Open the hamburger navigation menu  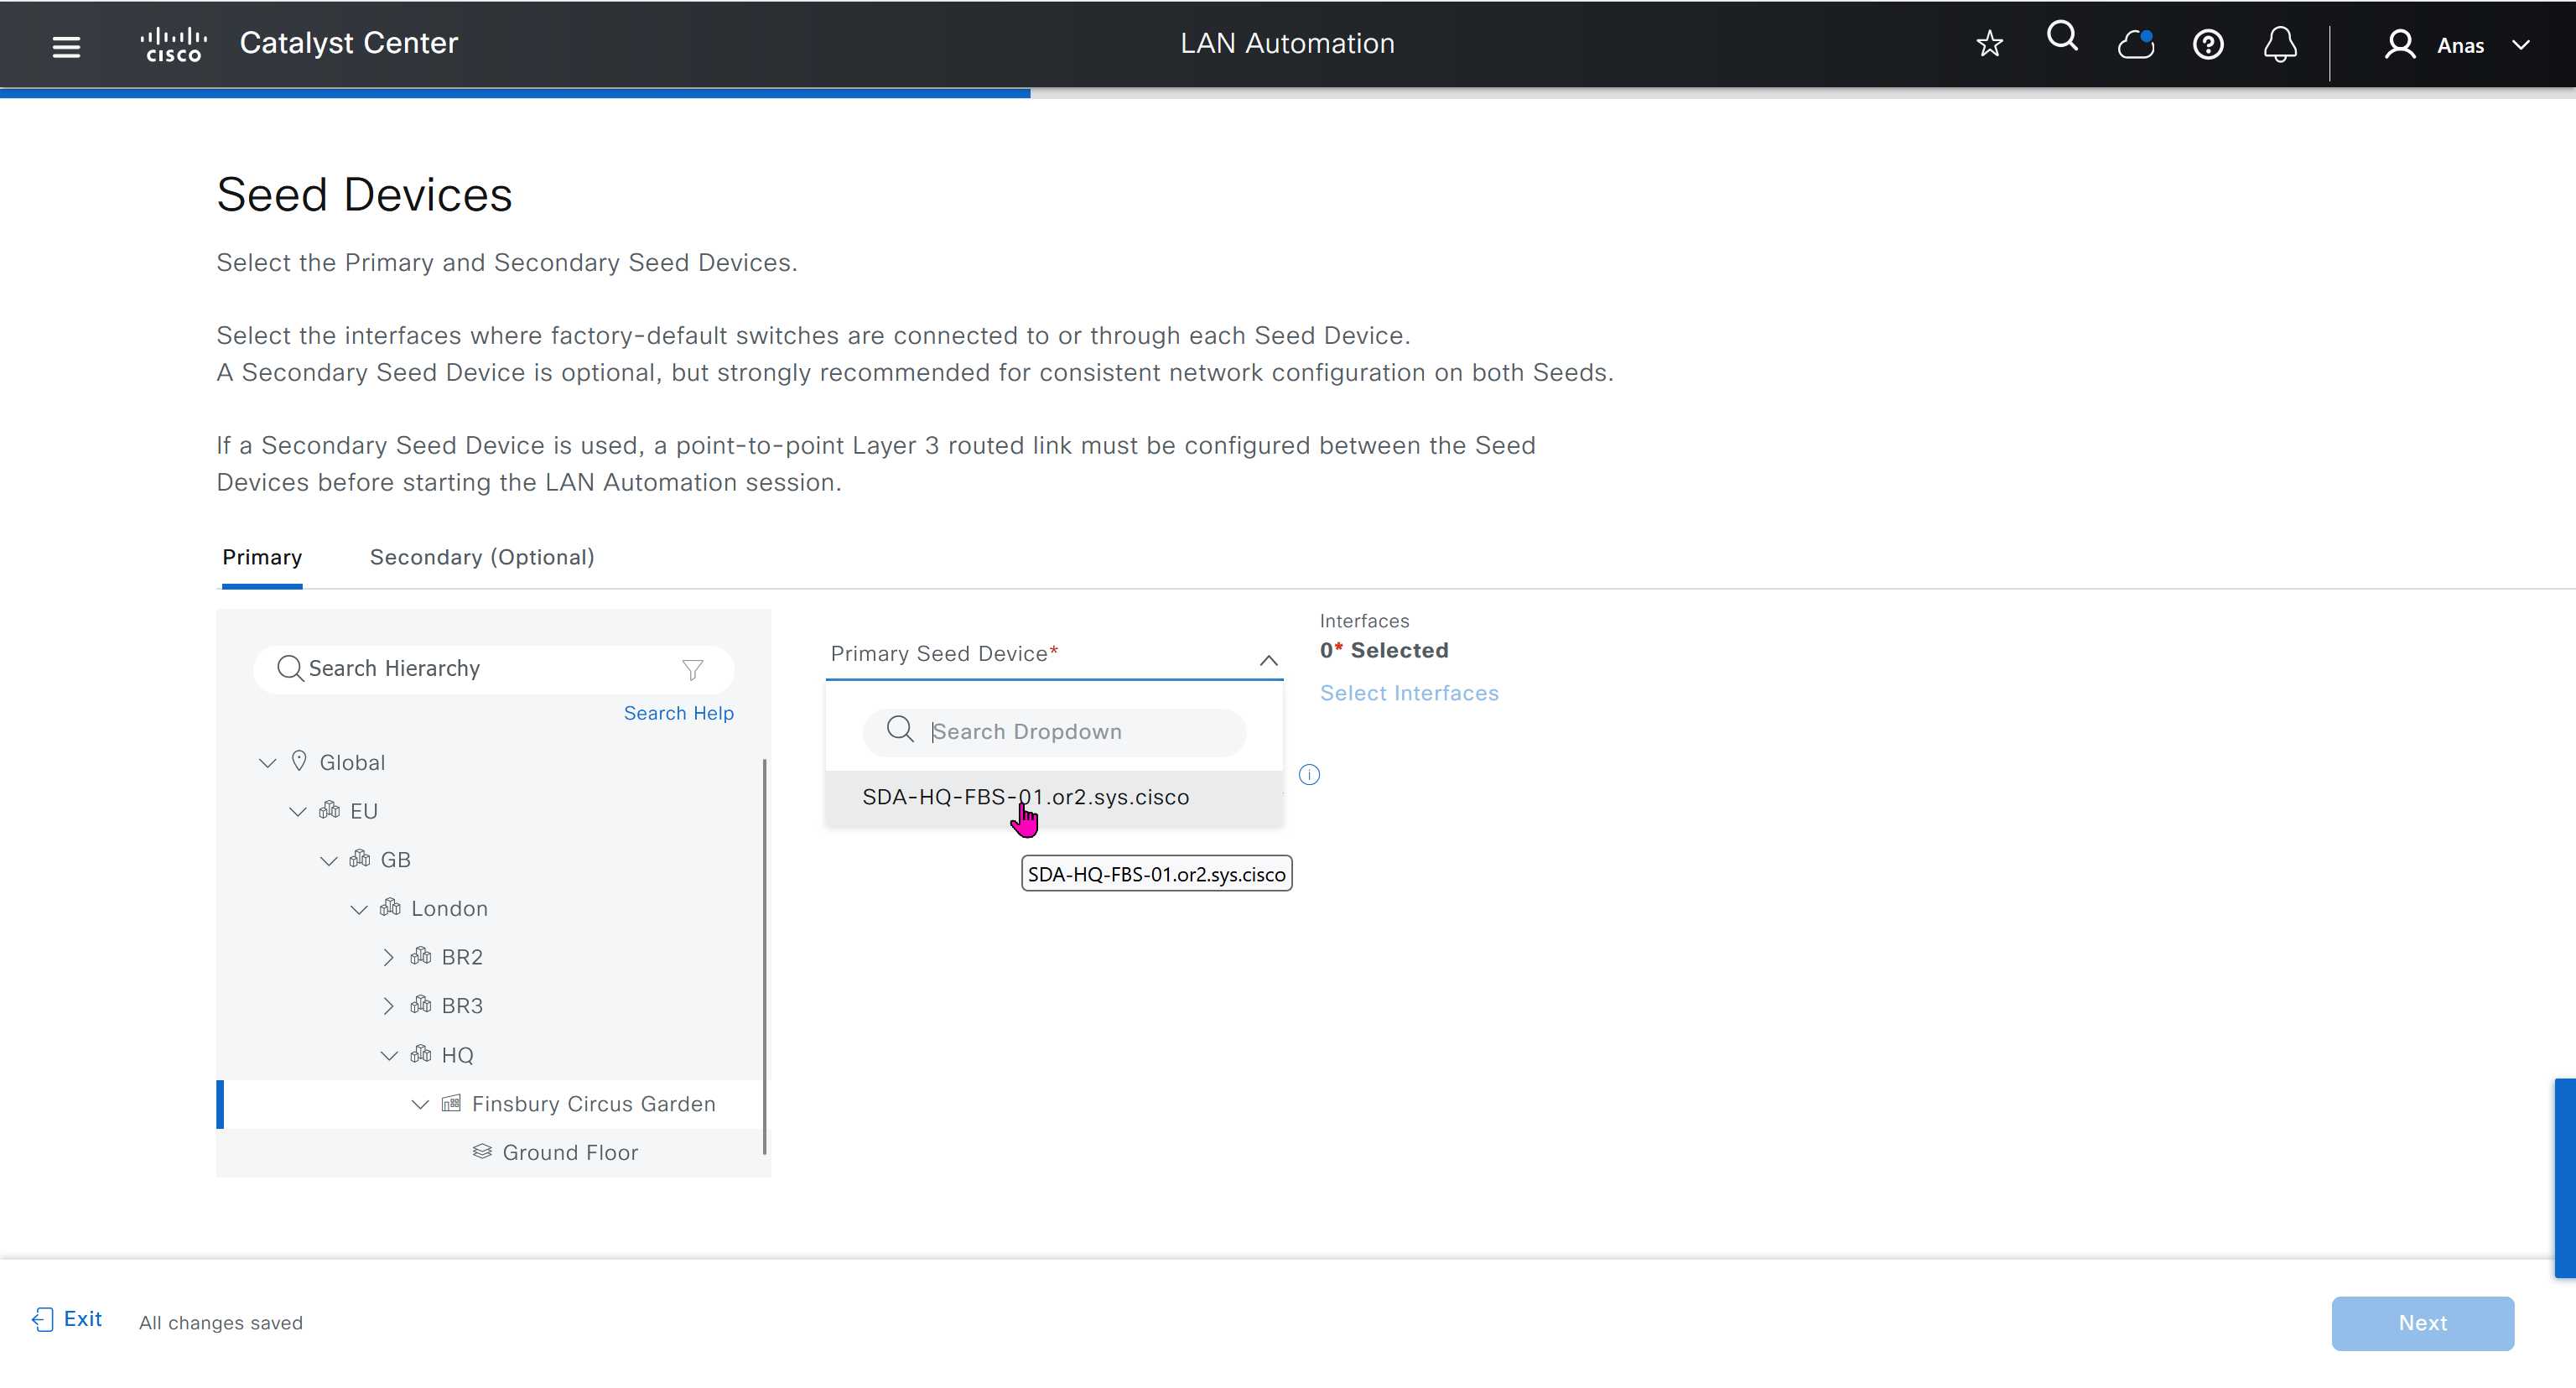66,46
